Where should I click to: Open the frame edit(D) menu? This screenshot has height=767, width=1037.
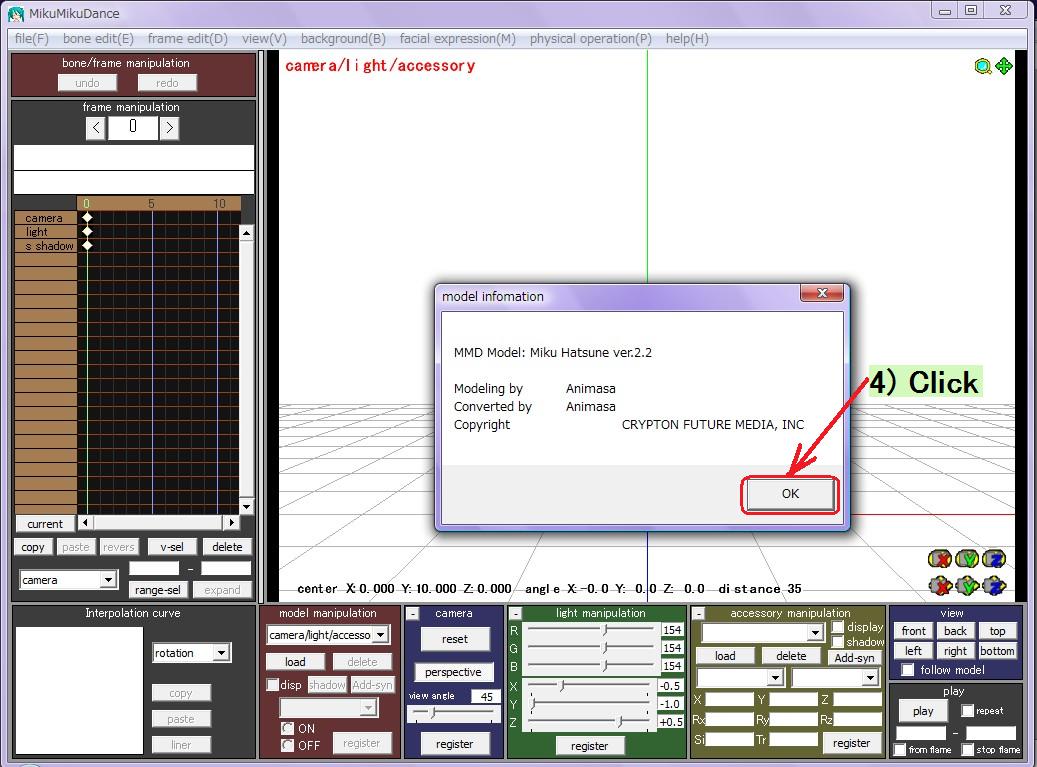(x=187, y=38)
